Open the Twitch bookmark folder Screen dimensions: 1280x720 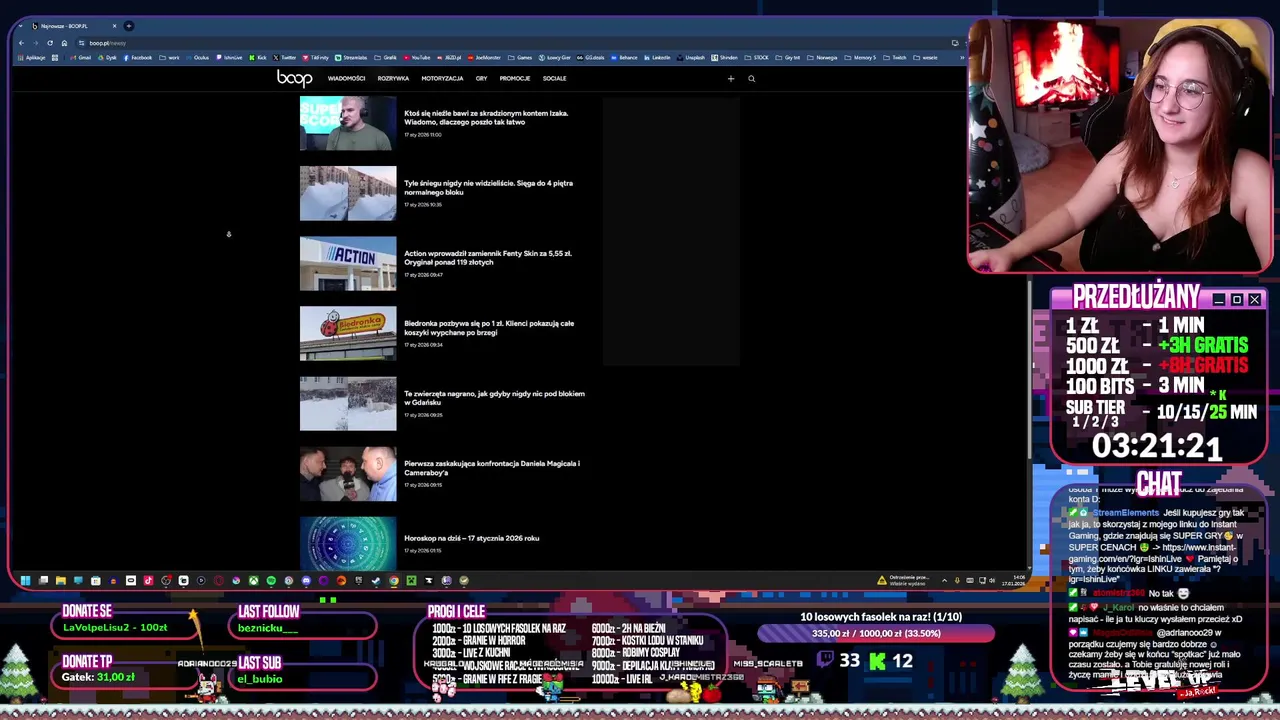coord(895,58)
